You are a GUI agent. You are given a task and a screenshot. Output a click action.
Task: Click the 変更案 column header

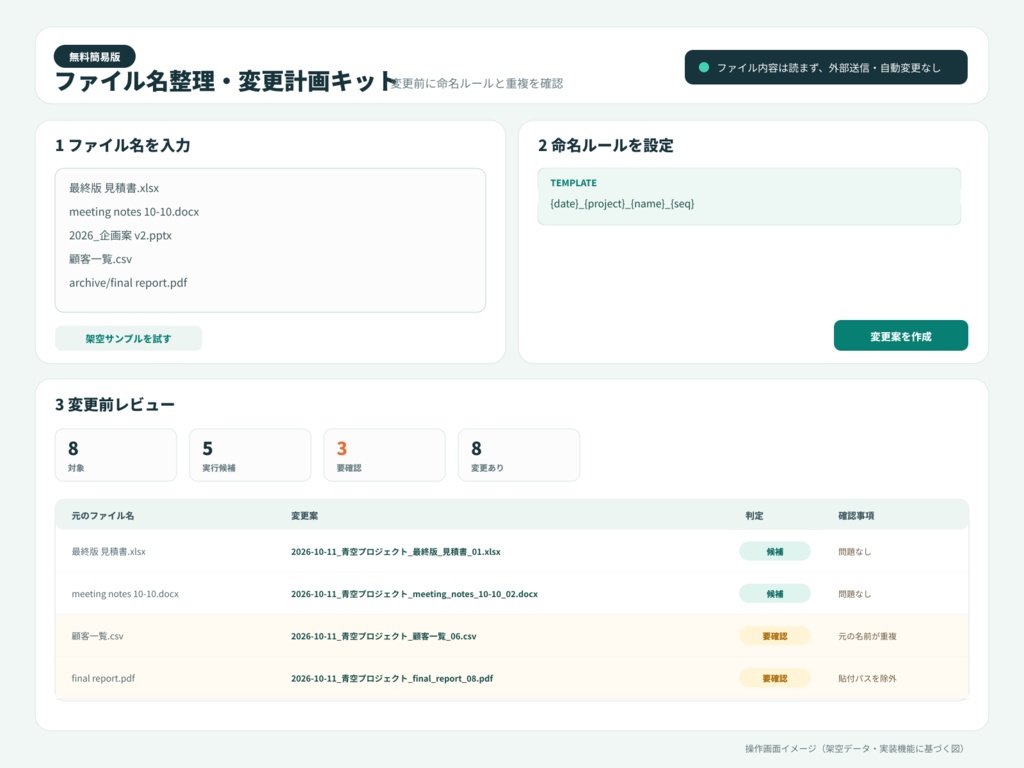tap(304, 515)
